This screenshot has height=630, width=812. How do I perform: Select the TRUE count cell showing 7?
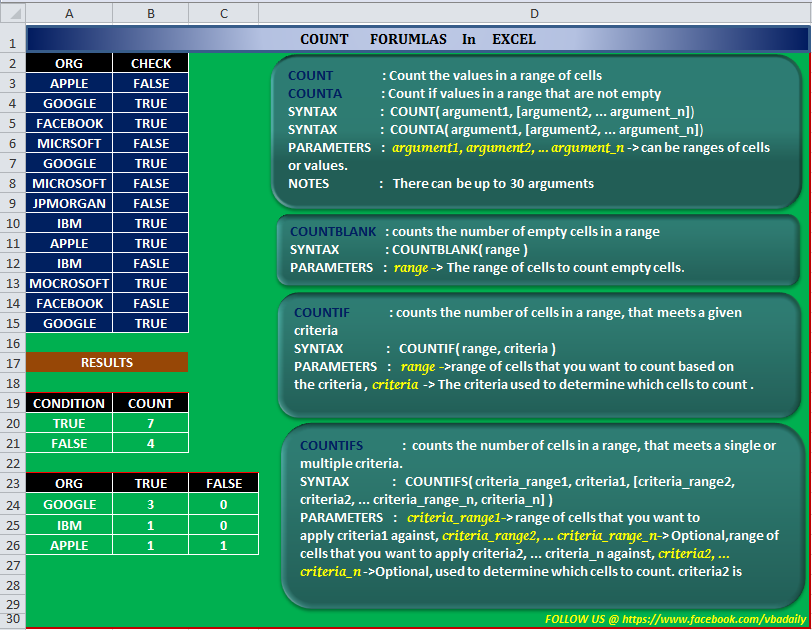151,423
